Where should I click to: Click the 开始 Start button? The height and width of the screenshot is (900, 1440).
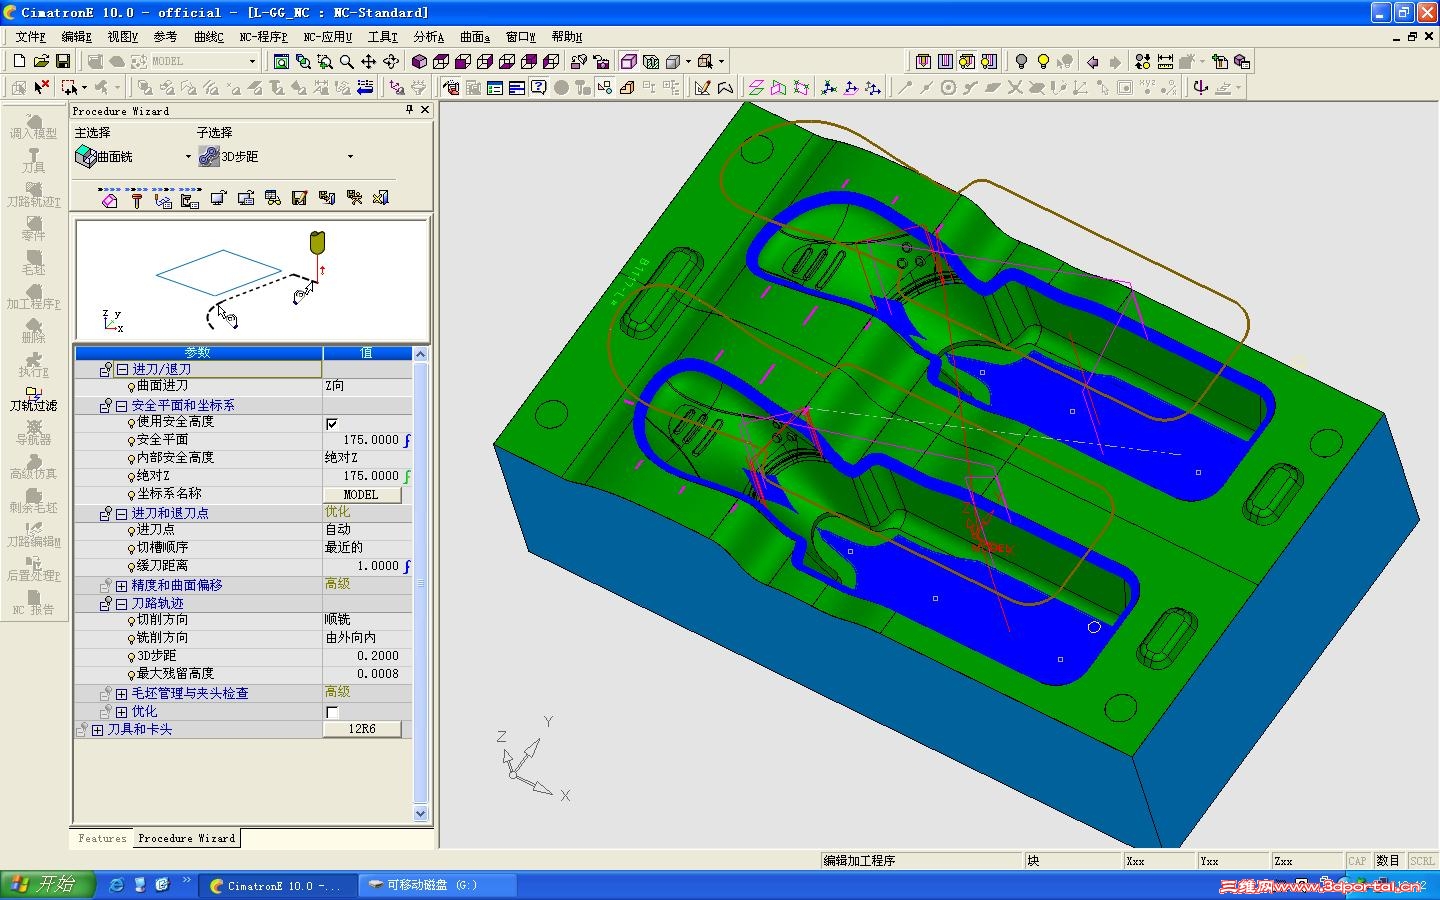(x=48, y=884)
